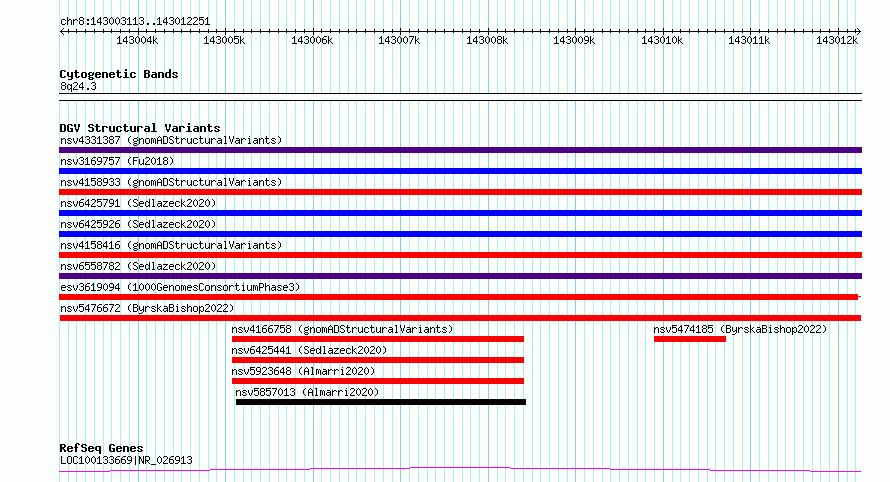
Task: Click the 143006k ruler tick label
Action: point(312,40)
